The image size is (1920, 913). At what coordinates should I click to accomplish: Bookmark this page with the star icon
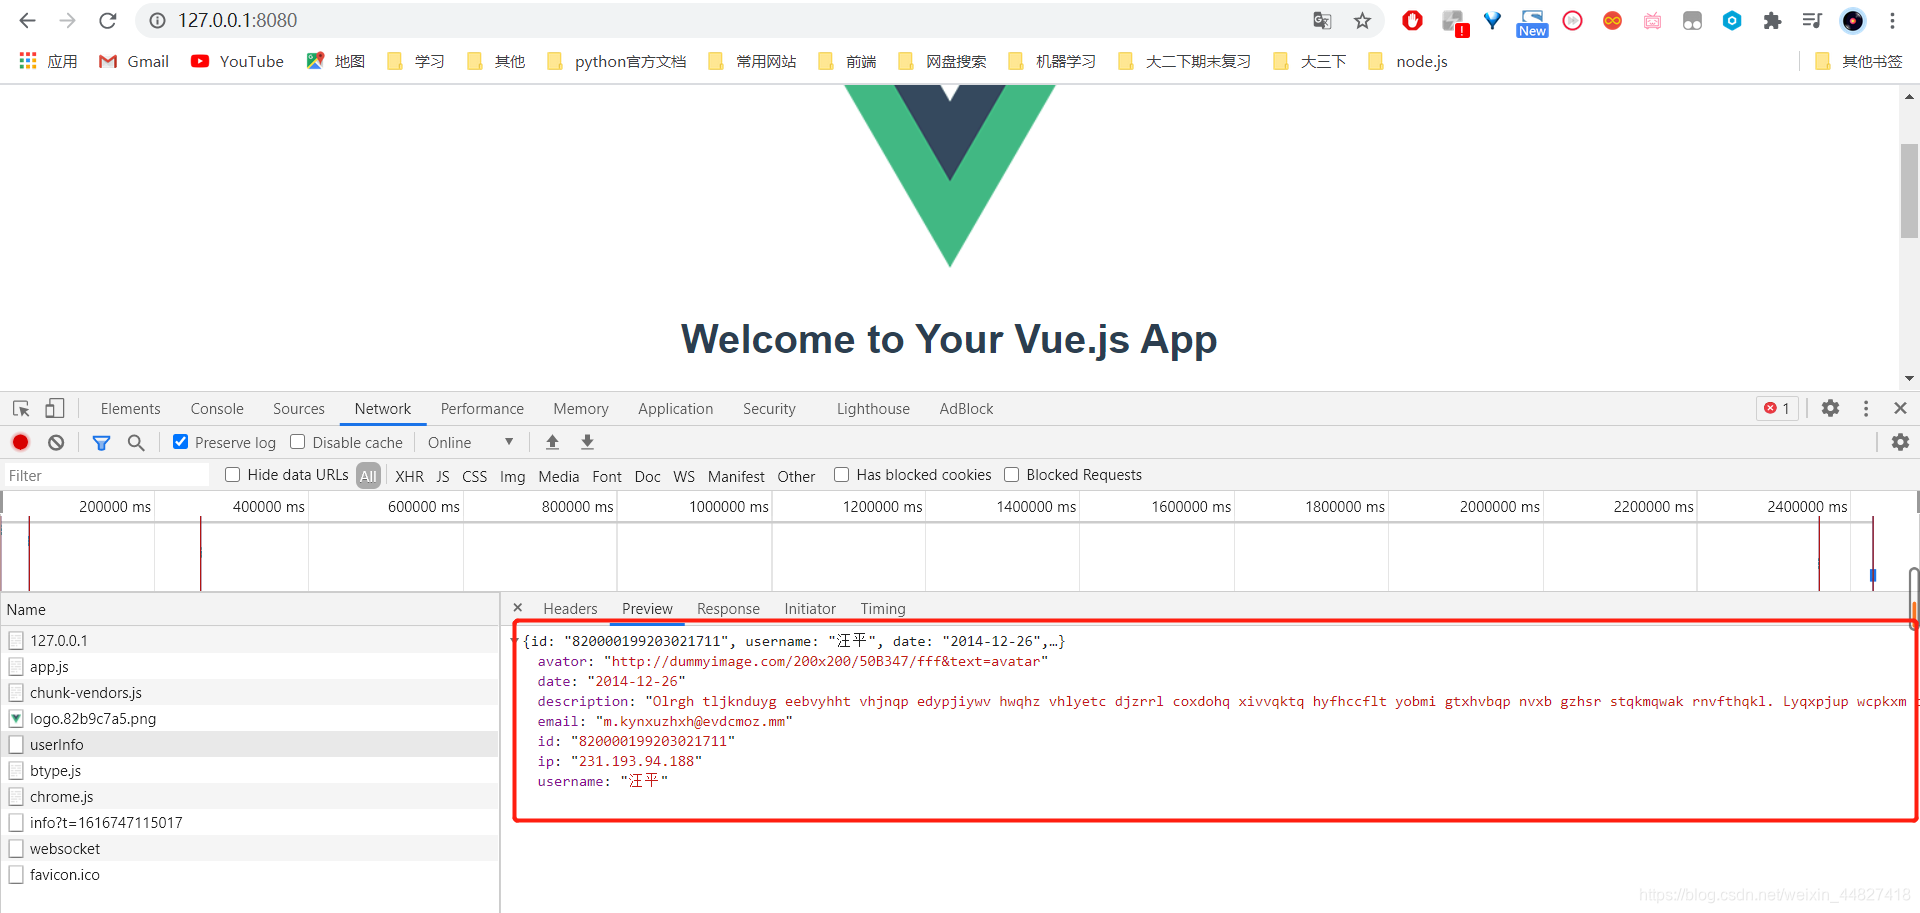click(1362, 20)
